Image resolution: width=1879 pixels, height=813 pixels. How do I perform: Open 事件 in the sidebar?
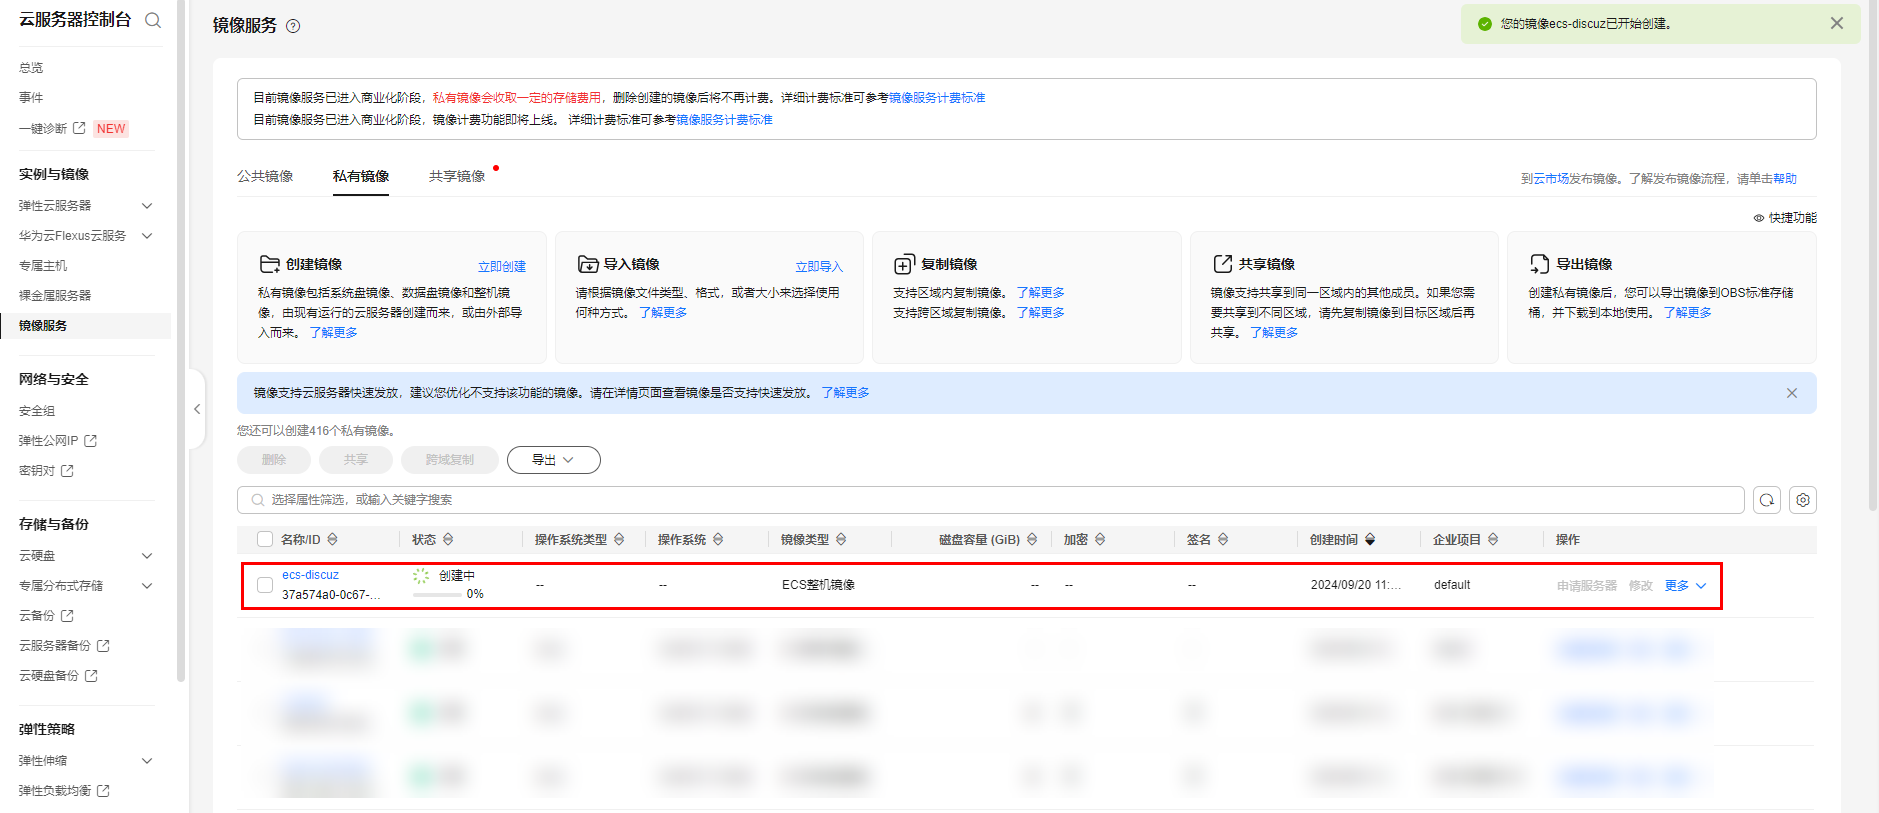(x=31, y=98)
